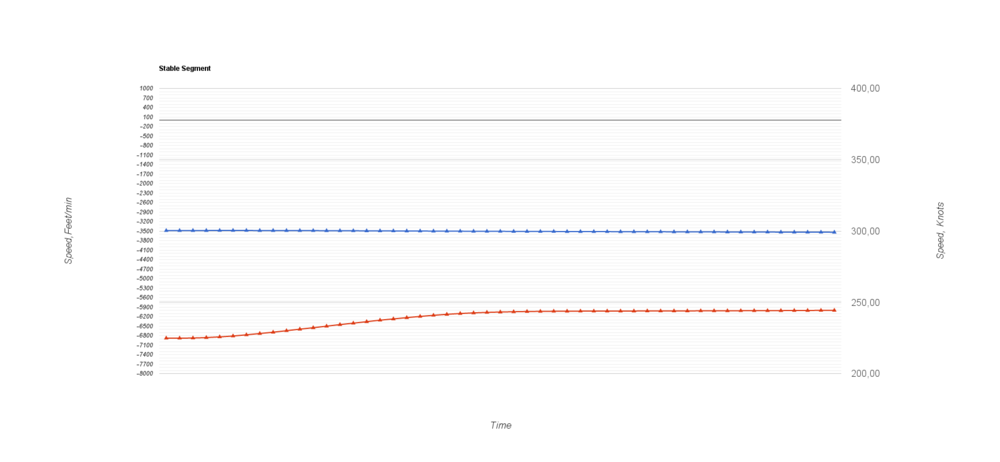Select the -6500 left axis tick label
This screenshot has height=462, width=1000.
click(145, 326)
